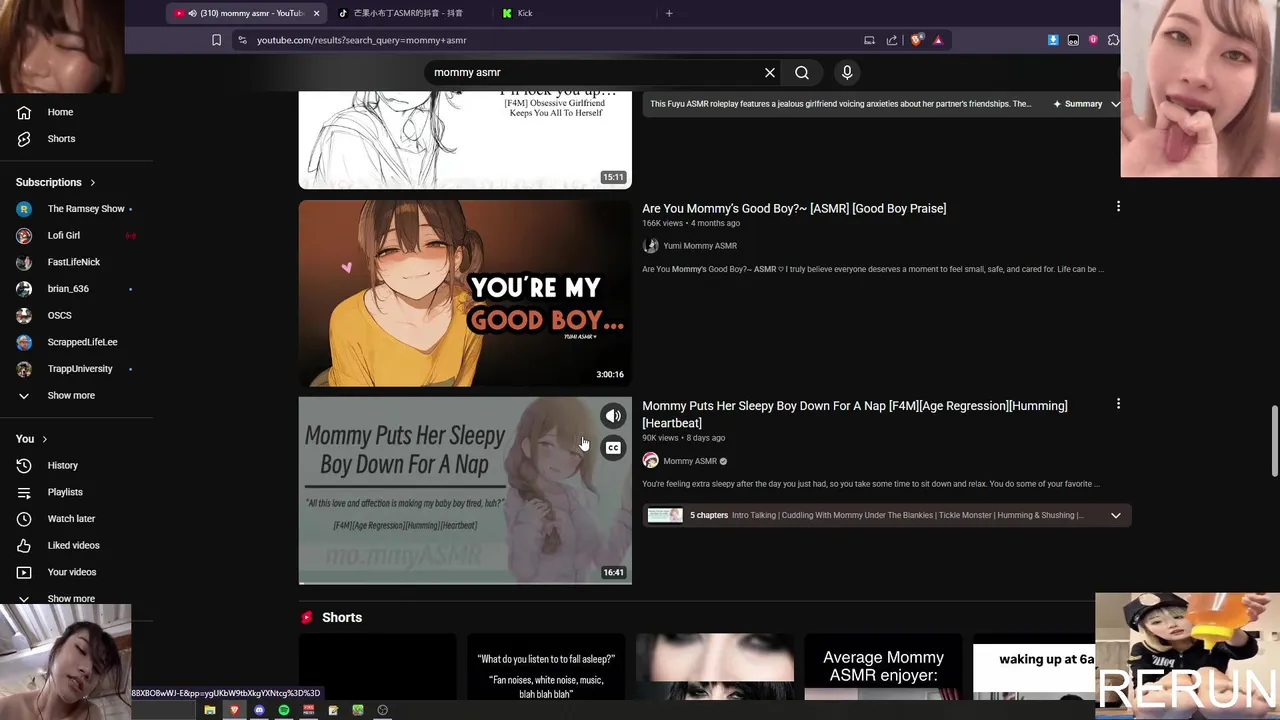Open Yumi Mommy ASMR channel link
This screenshot has height=720, width=1280.
pos(700,246)
